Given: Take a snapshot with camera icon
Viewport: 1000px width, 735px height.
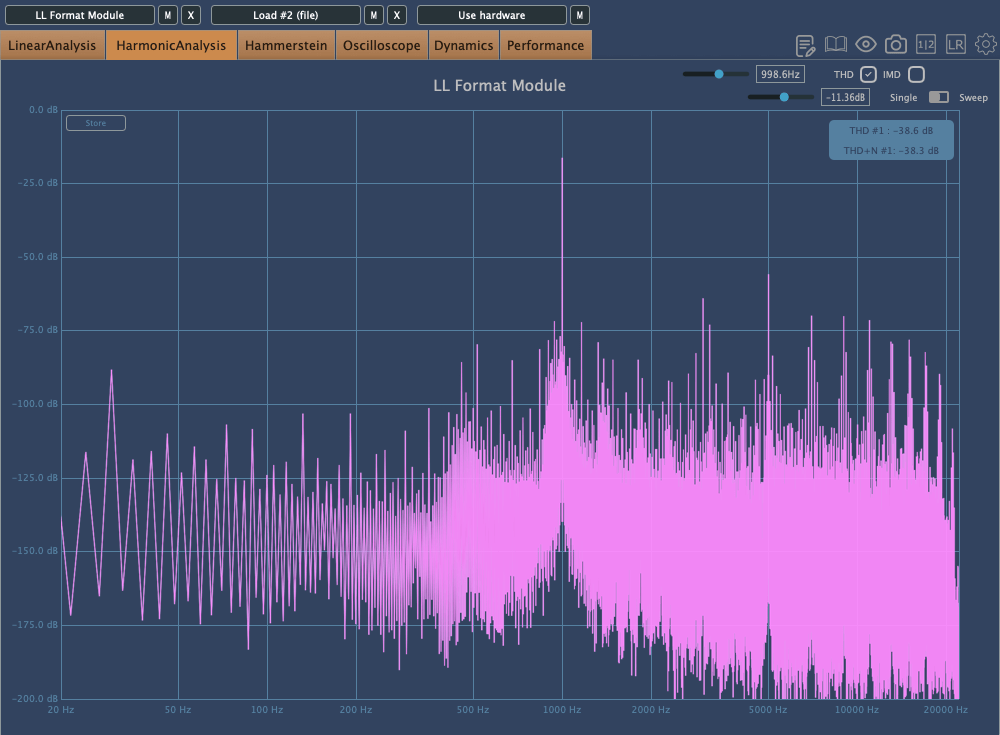Looking at the screenshot, I should click(896, 45).
